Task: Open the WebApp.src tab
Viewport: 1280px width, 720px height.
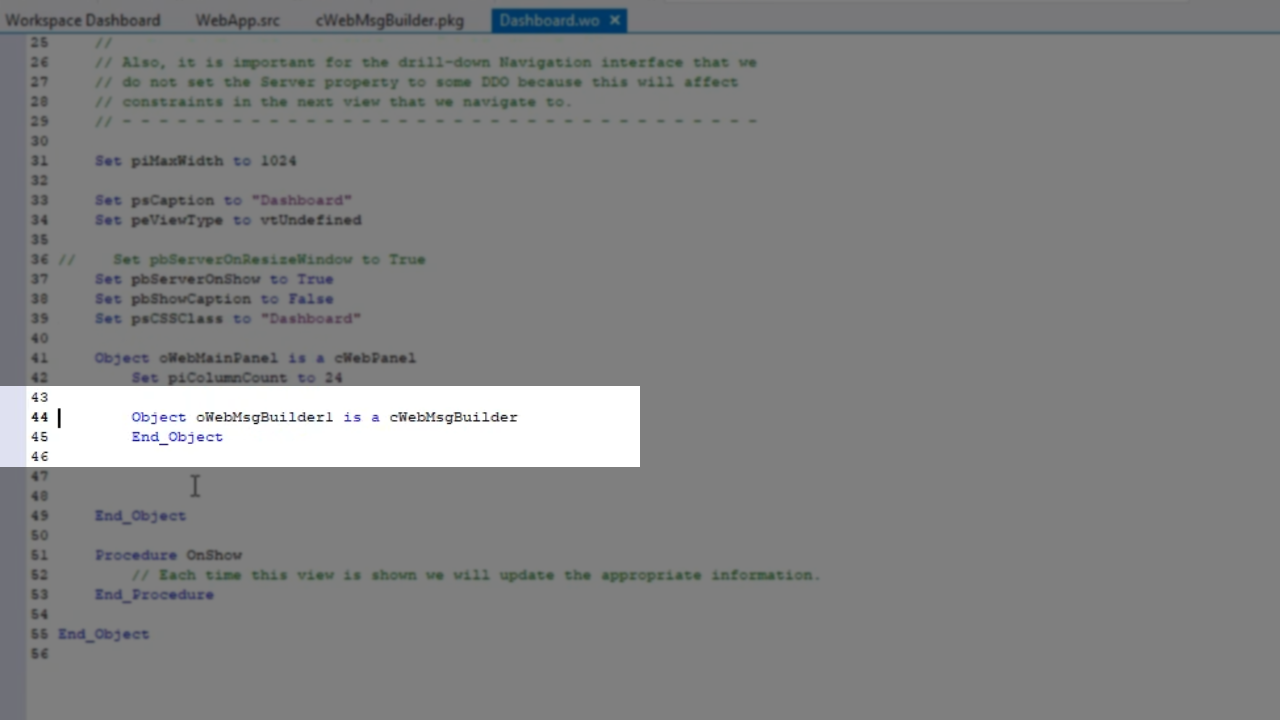Action: tap(237, 20)
